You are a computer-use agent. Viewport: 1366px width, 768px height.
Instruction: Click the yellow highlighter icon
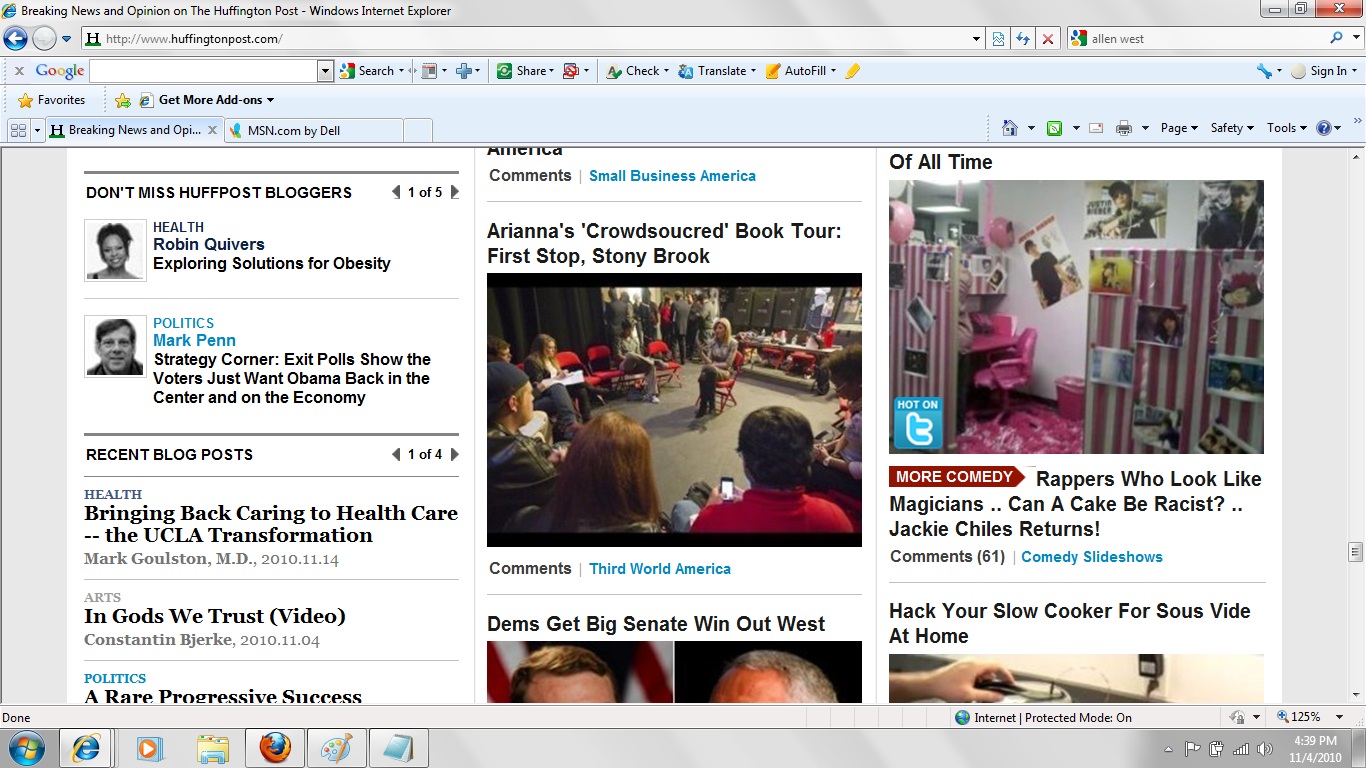852,71
